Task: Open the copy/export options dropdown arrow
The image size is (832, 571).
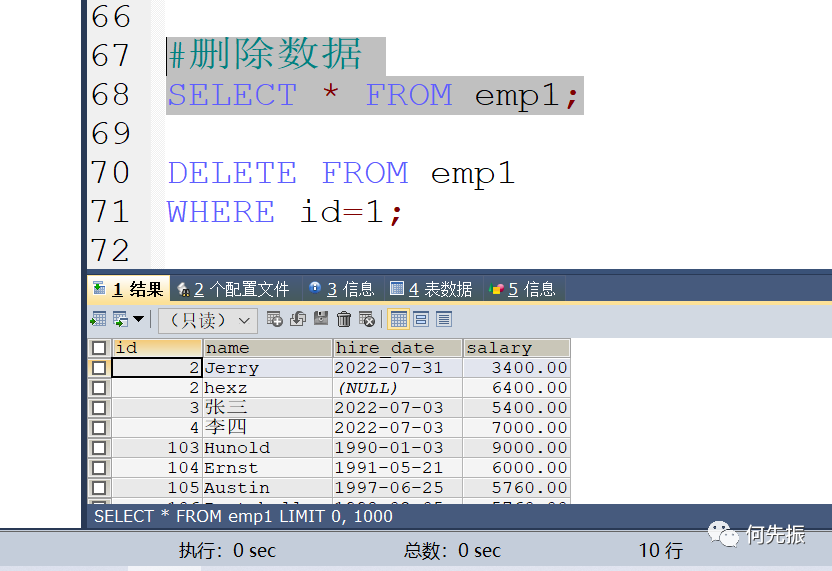Action: [x=138, y=319]
